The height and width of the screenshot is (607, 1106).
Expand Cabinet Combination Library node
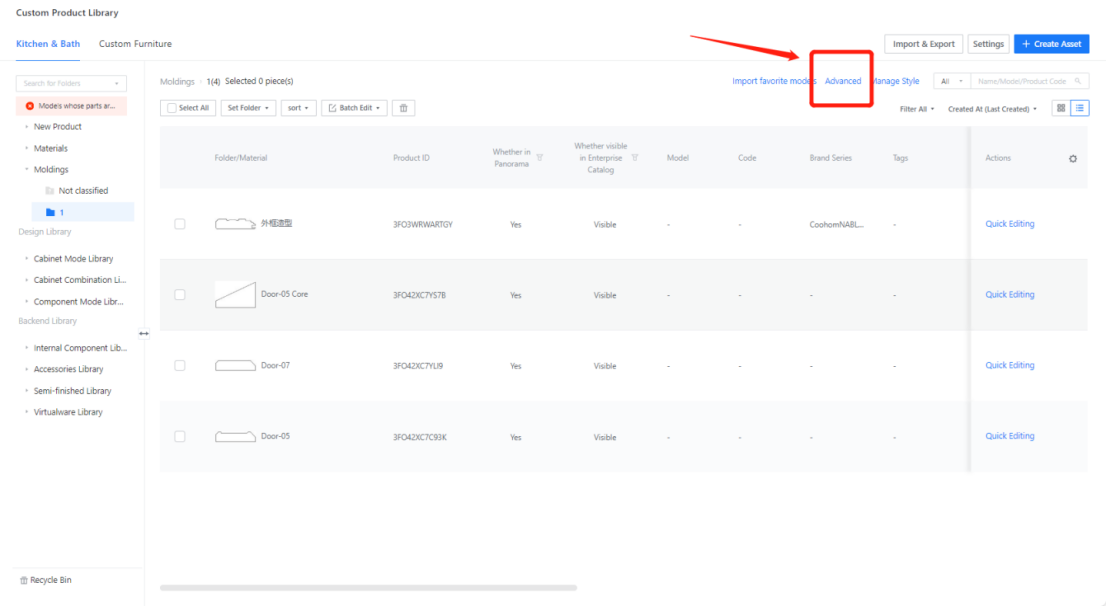27,280
